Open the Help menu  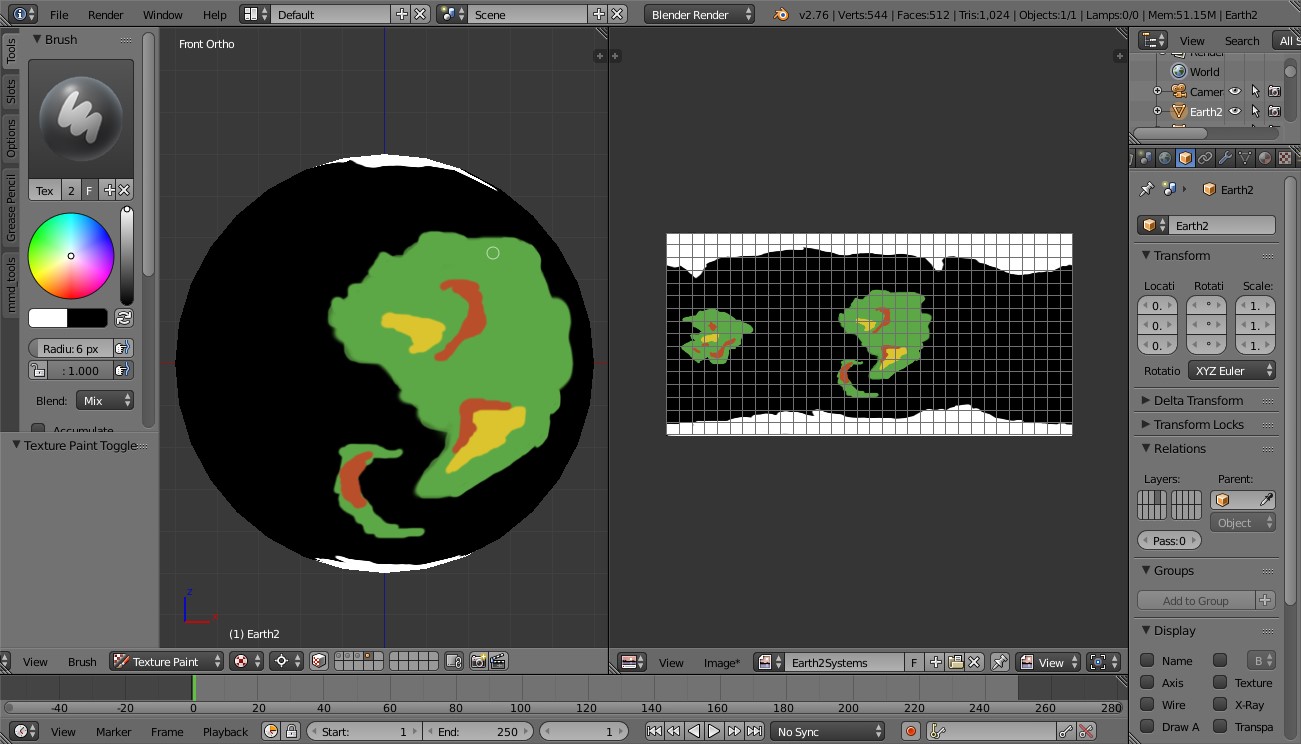coord(214,15)
